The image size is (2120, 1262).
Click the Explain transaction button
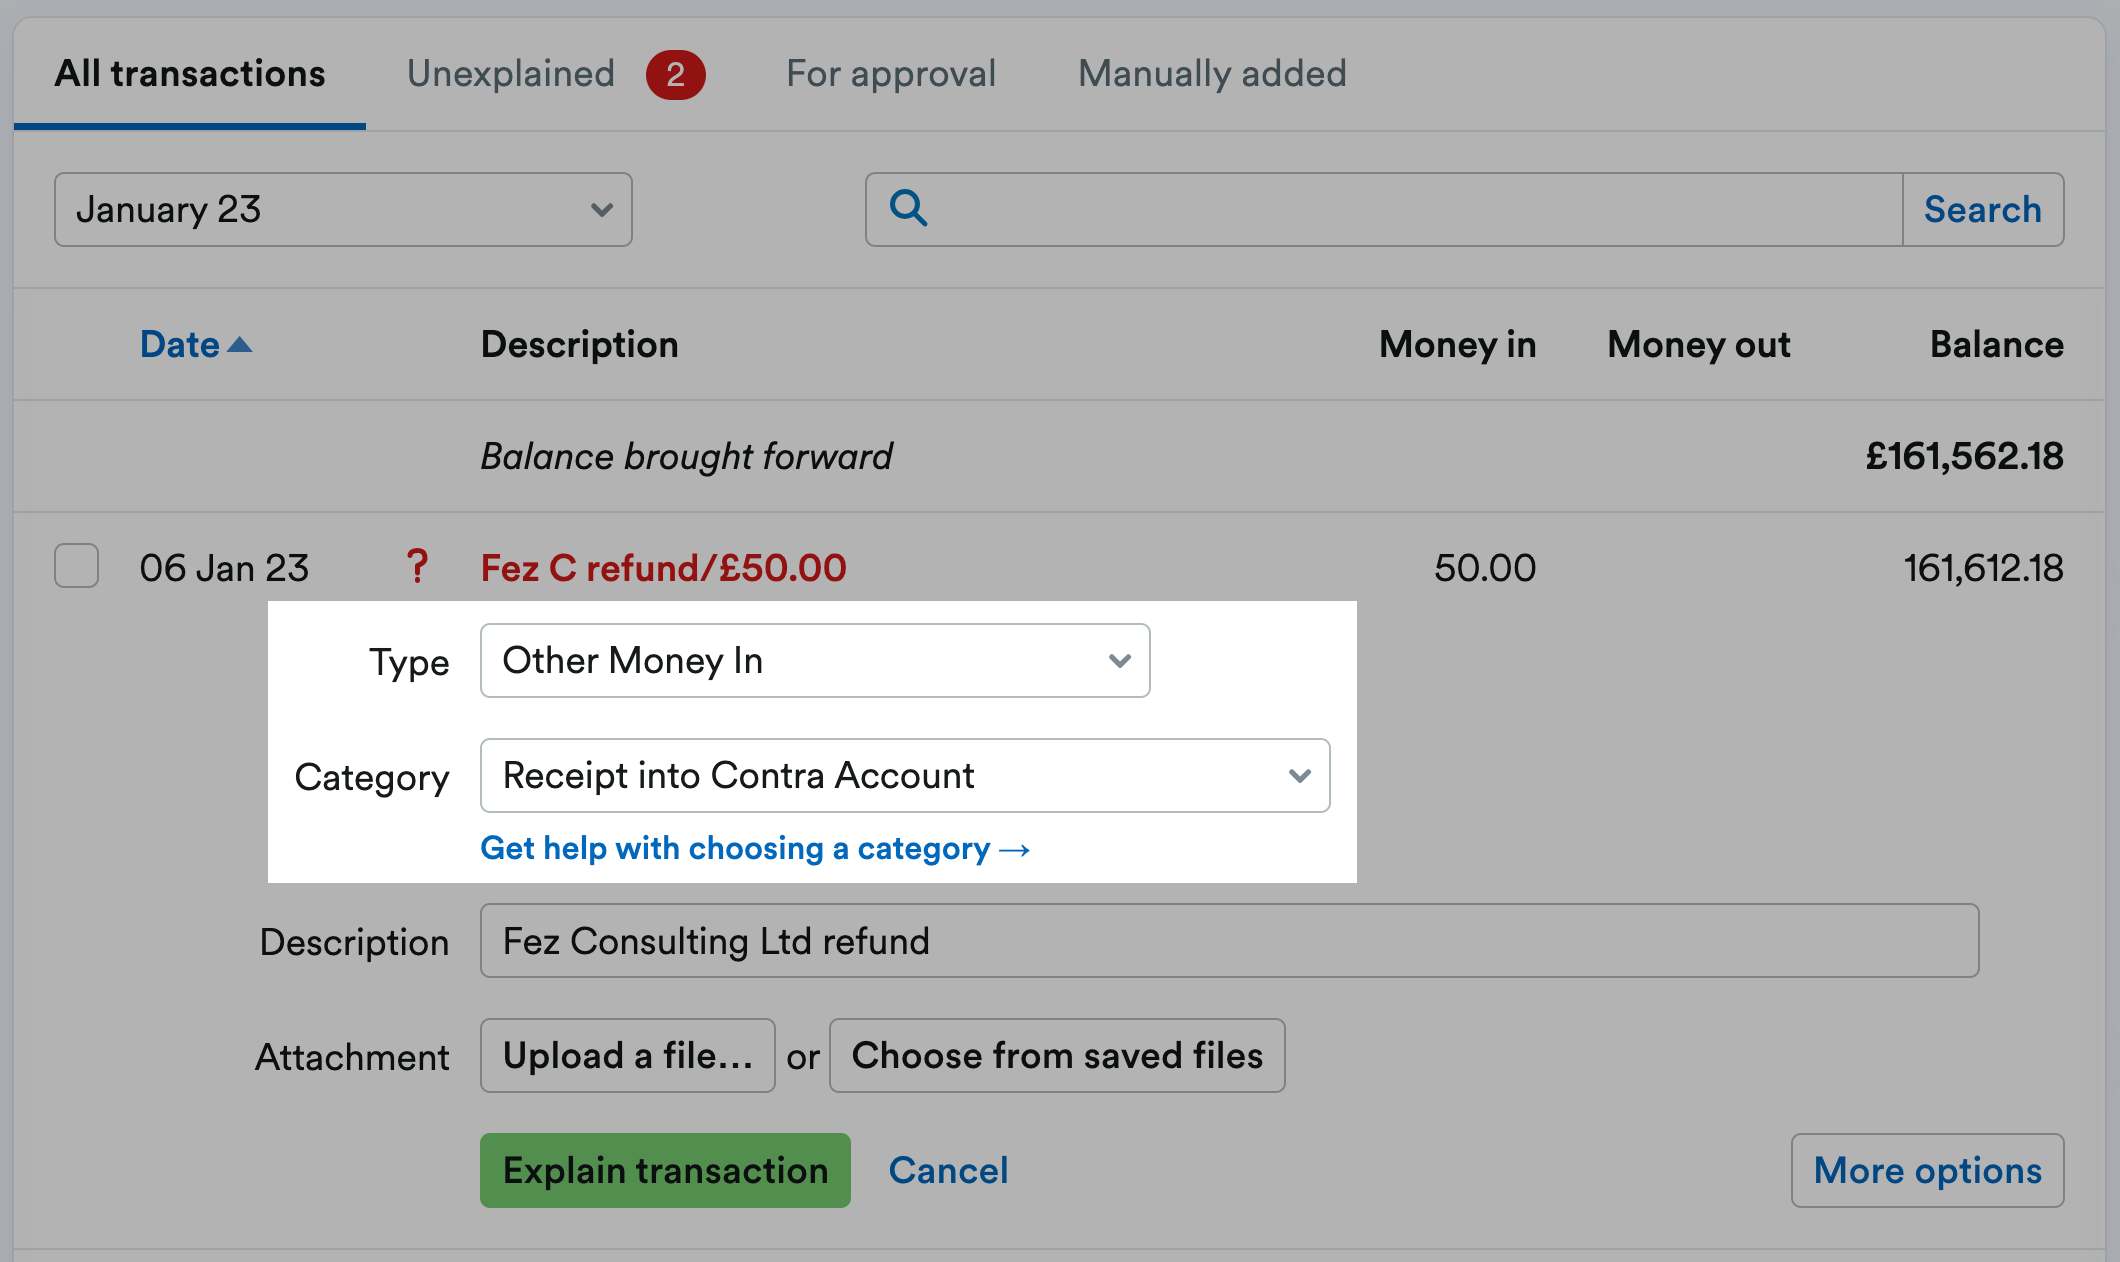click(664, 1170)
